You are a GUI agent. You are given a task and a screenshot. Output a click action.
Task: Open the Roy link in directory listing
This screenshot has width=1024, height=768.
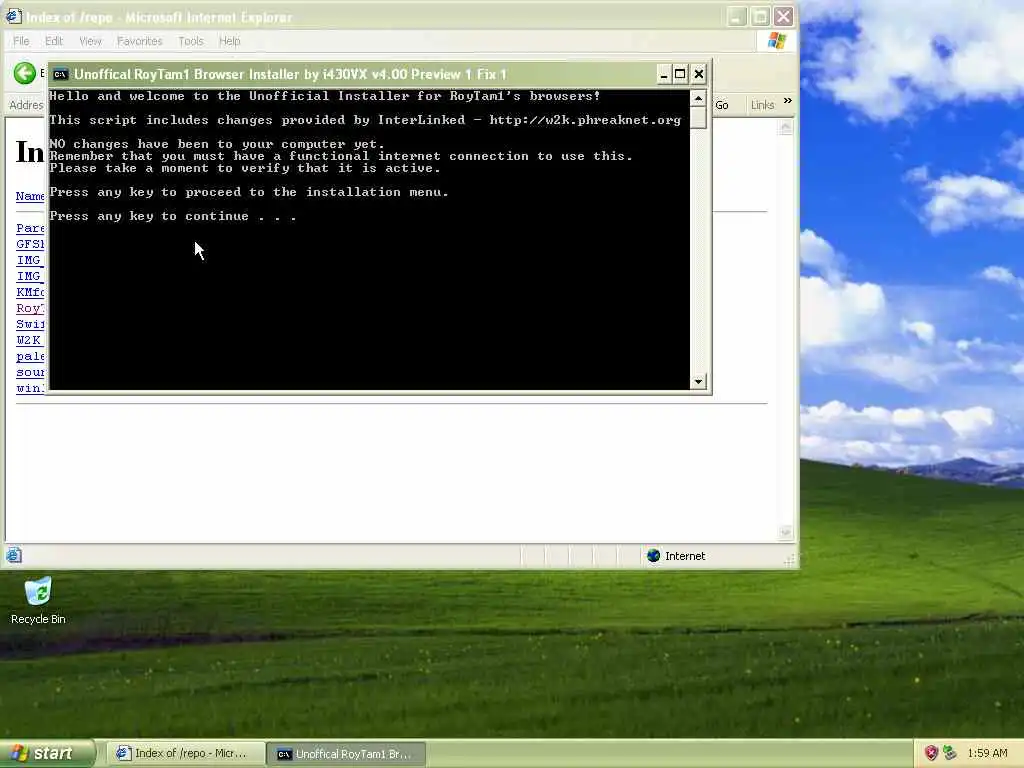(30, 308)
